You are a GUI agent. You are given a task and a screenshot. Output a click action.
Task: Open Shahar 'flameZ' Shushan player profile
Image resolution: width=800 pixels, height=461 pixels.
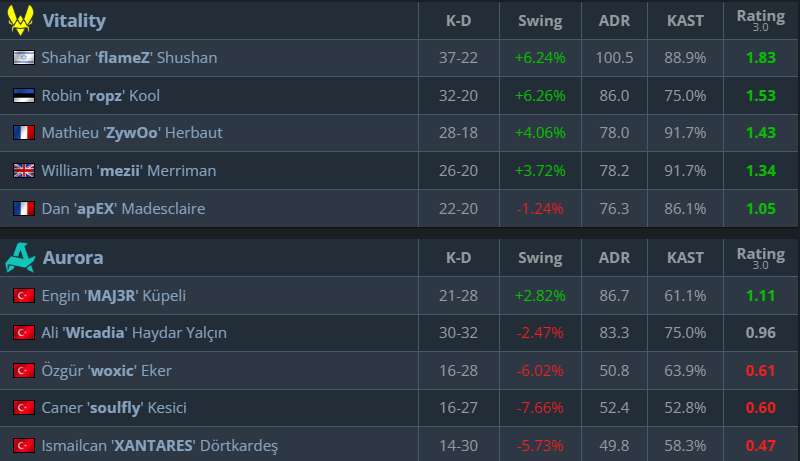129,58
